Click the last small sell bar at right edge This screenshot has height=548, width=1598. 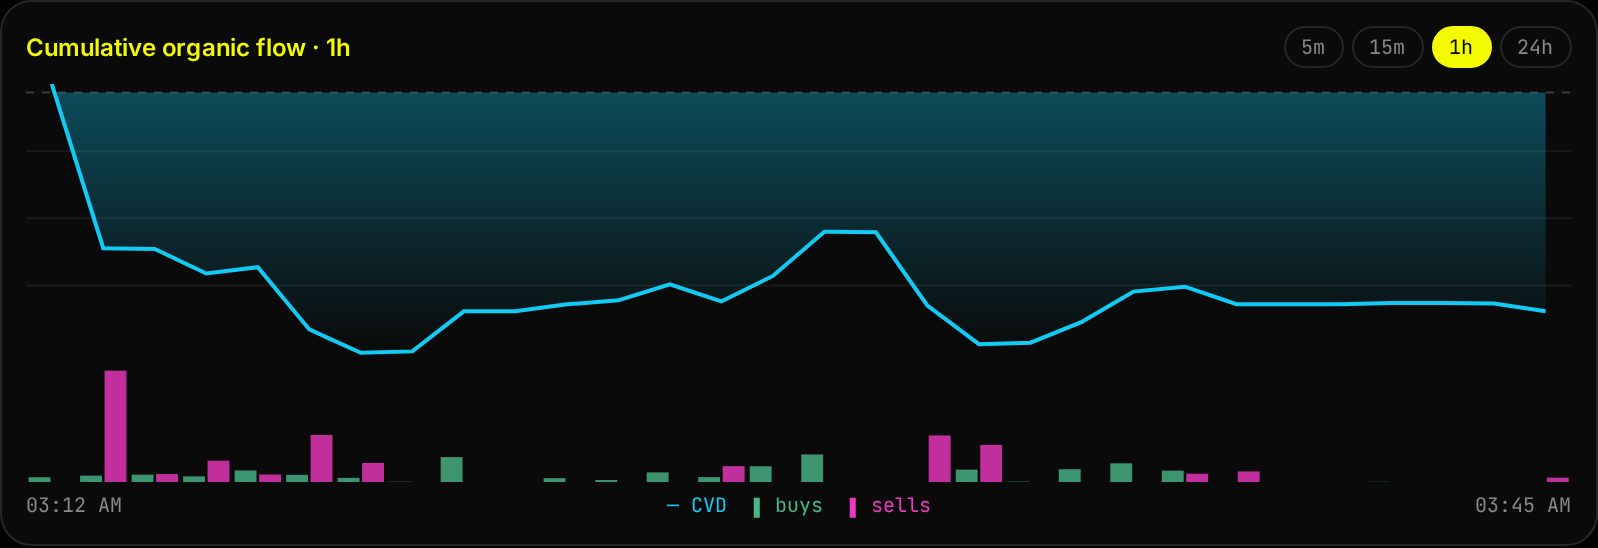click(x=1558, y=480)
